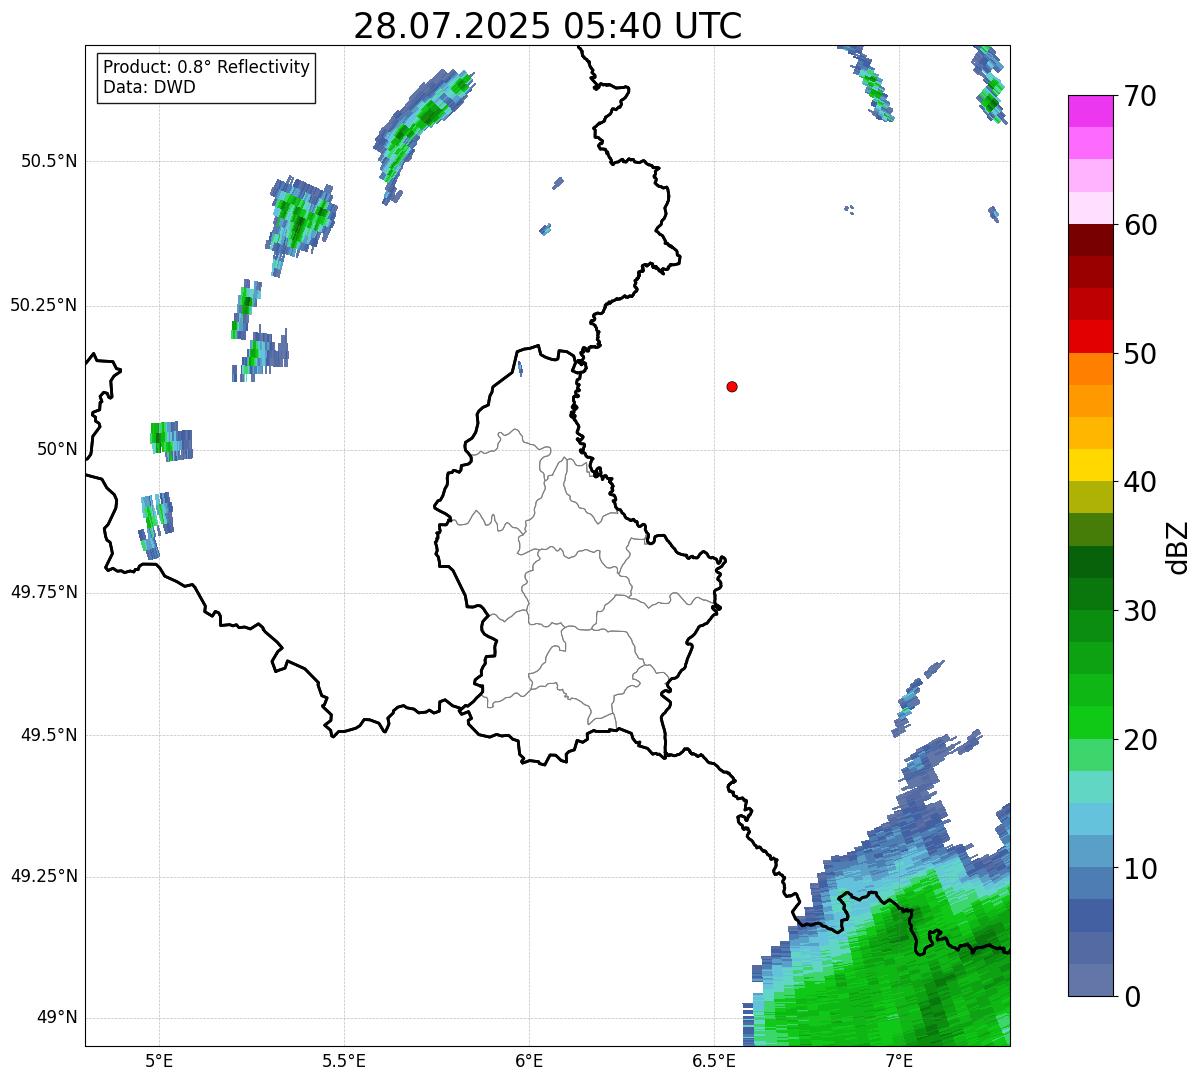Click the 5°E longitude label
Image resolution: width=1202 pixels, height=1081 pixels.
coord(159,1060)
